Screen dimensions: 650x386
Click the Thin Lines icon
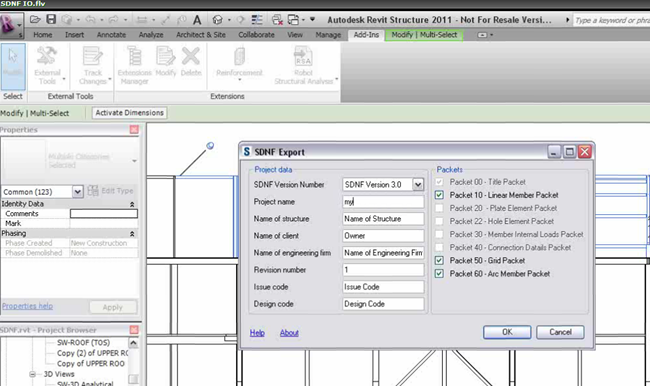[257, 19]
